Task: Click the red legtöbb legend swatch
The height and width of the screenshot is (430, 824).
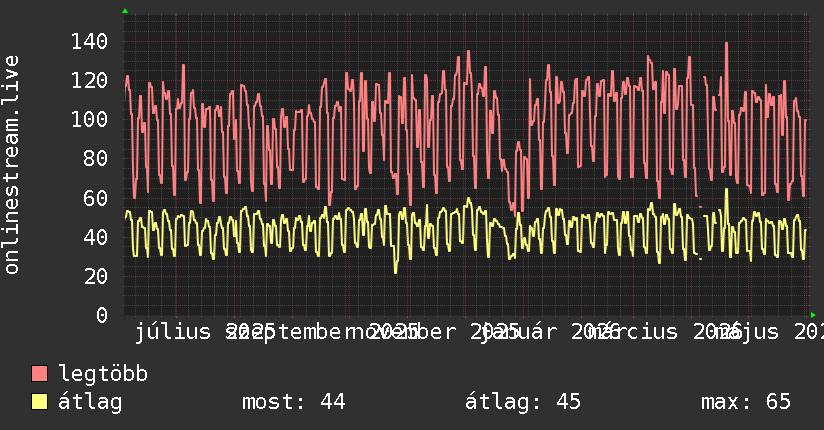Action: [x=39, y=373]
